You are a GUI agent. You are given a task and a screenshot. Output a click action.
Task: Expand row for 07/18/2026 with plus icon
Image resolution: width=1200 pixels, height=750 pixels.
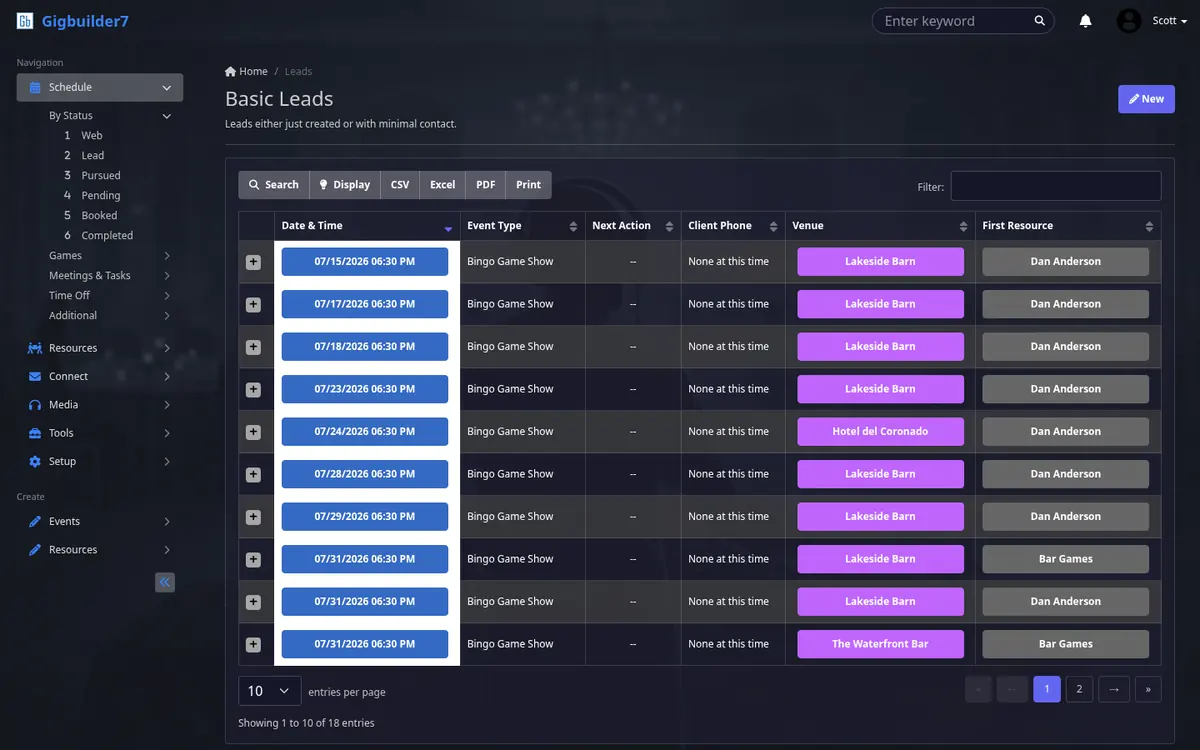pyautogui.click(x=253, y=347)
